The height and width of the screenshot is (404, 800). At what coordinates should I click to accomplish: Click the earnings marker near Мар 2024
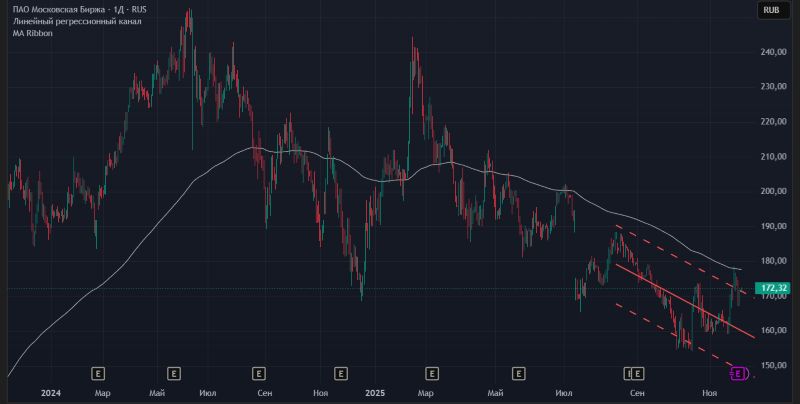pyautogui.click(x=98, y=374)
